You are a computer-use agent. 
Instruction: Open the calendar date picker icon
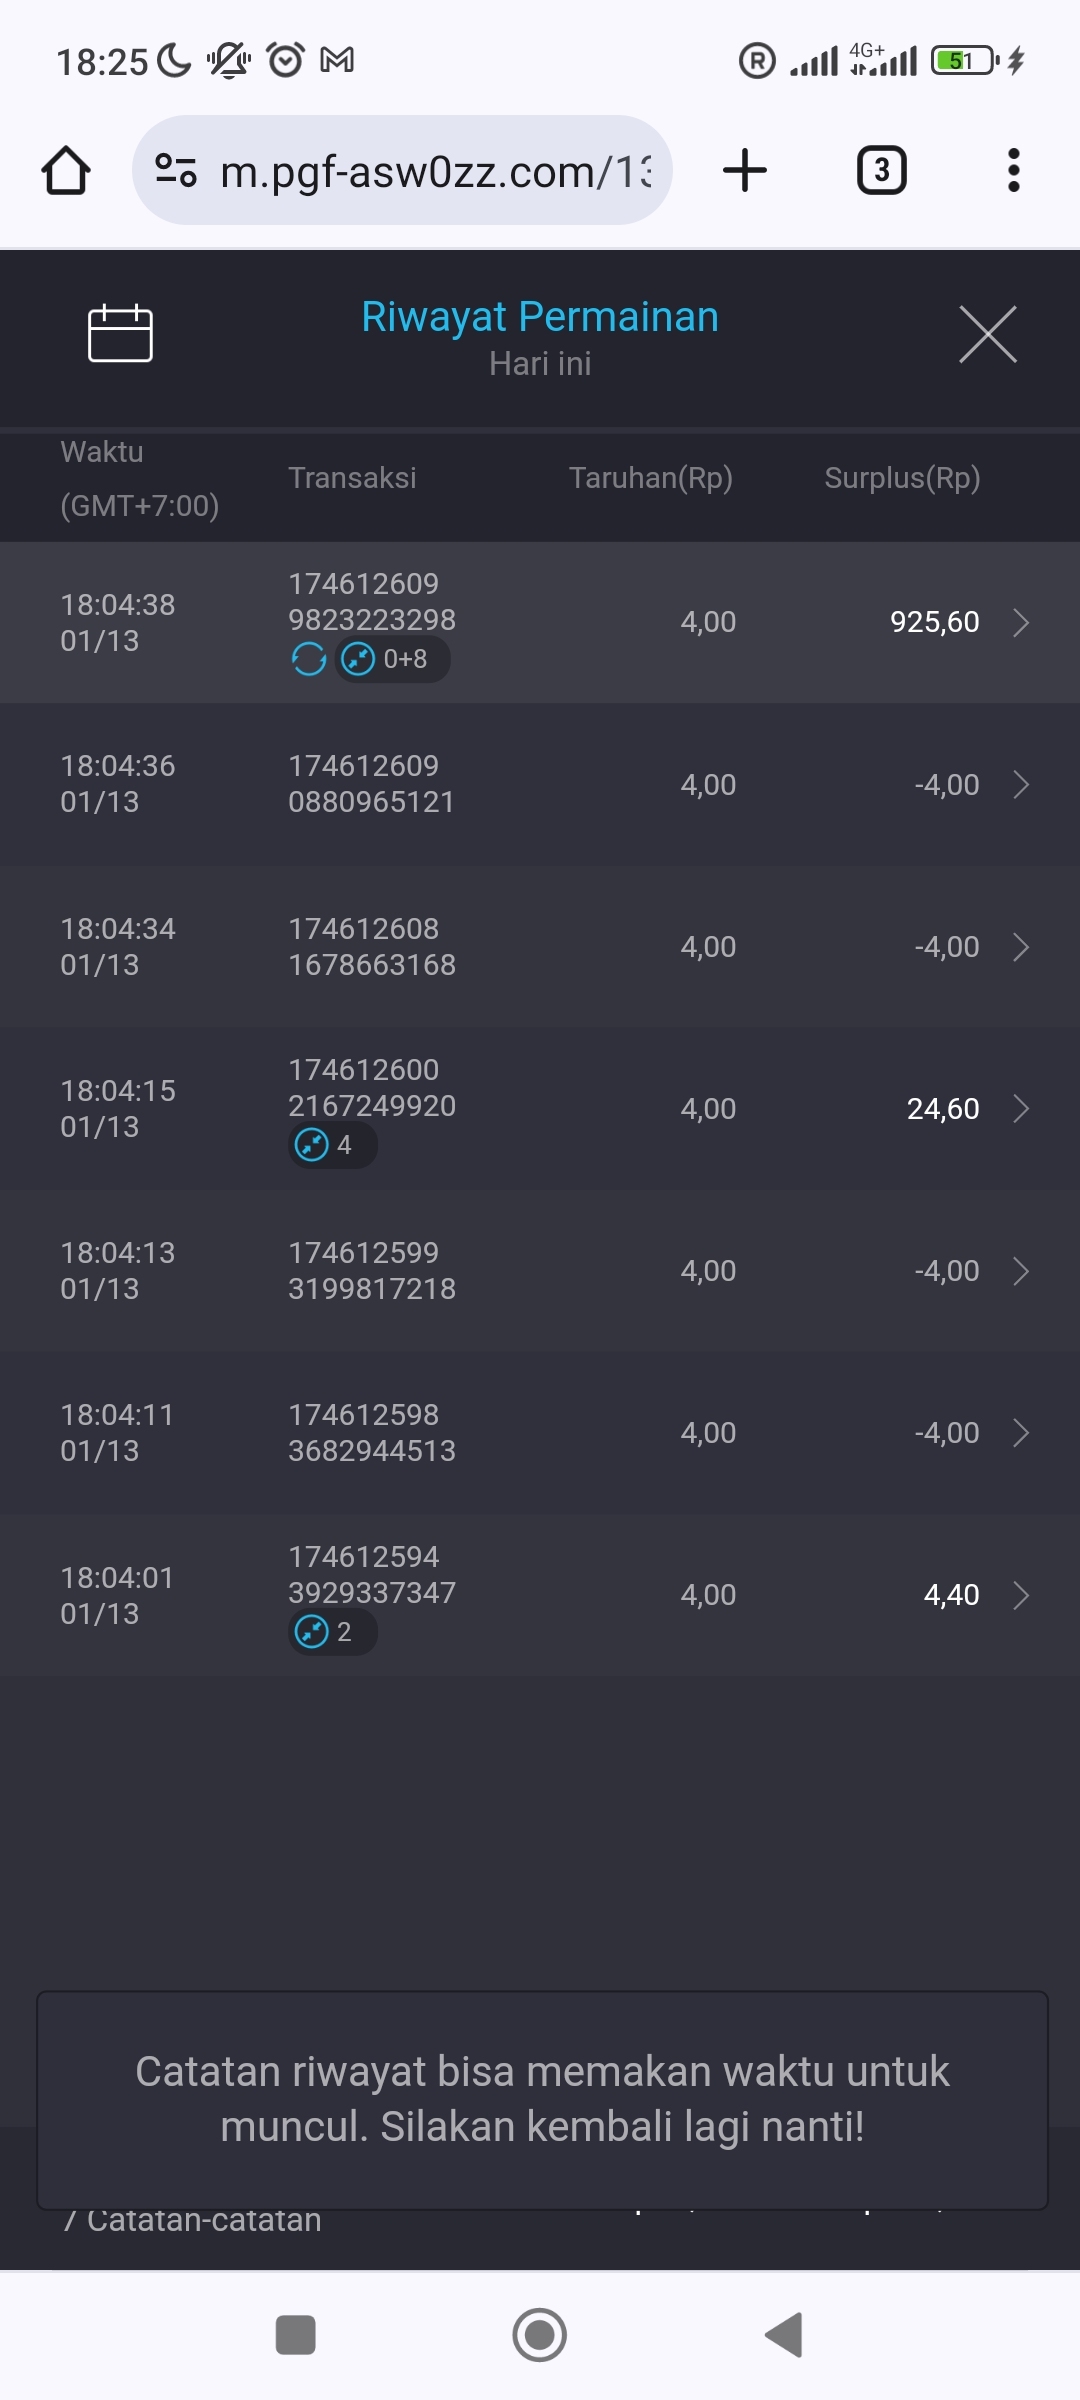click(x=120, y=333)
